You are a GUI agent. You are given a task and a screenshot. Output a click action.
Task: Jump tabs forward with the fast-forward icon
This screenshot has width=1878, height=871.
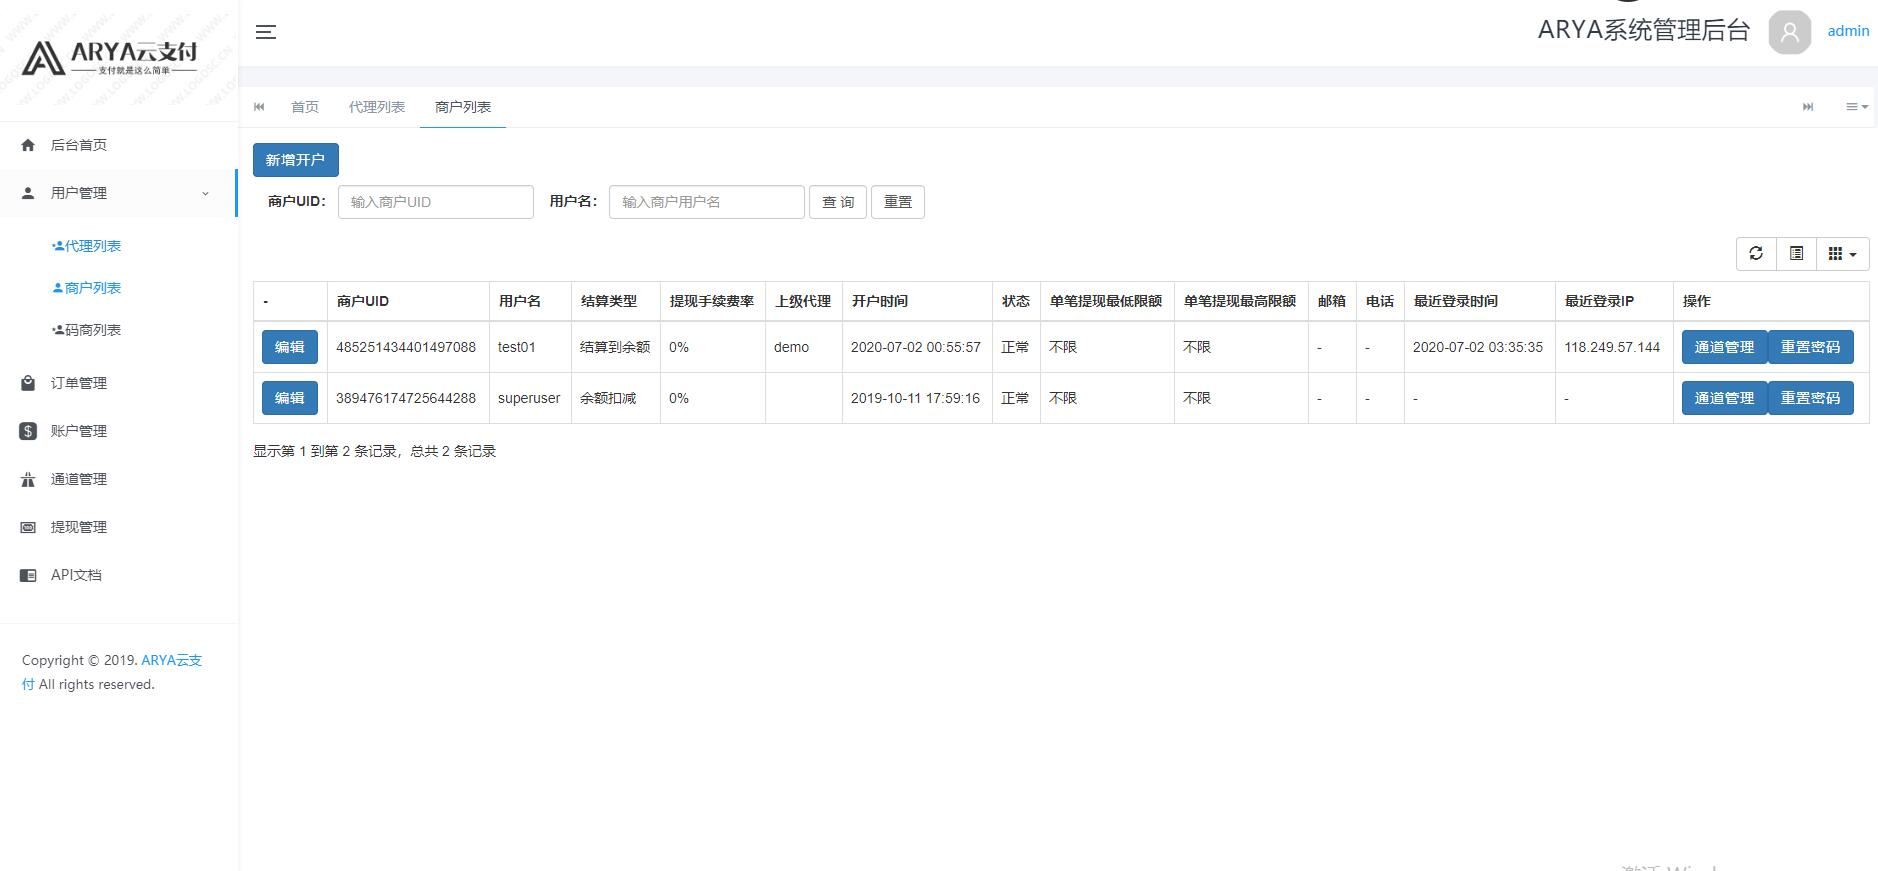tap(1808, 107)
